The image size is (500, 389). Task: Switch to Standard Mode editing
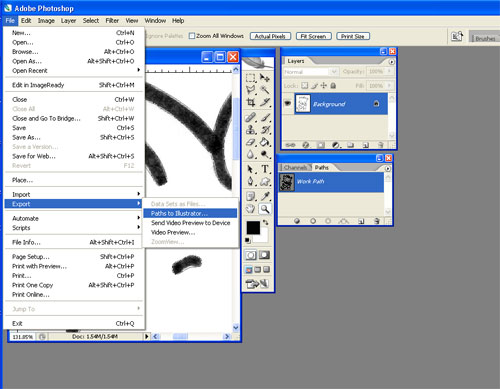pos(251,255)
